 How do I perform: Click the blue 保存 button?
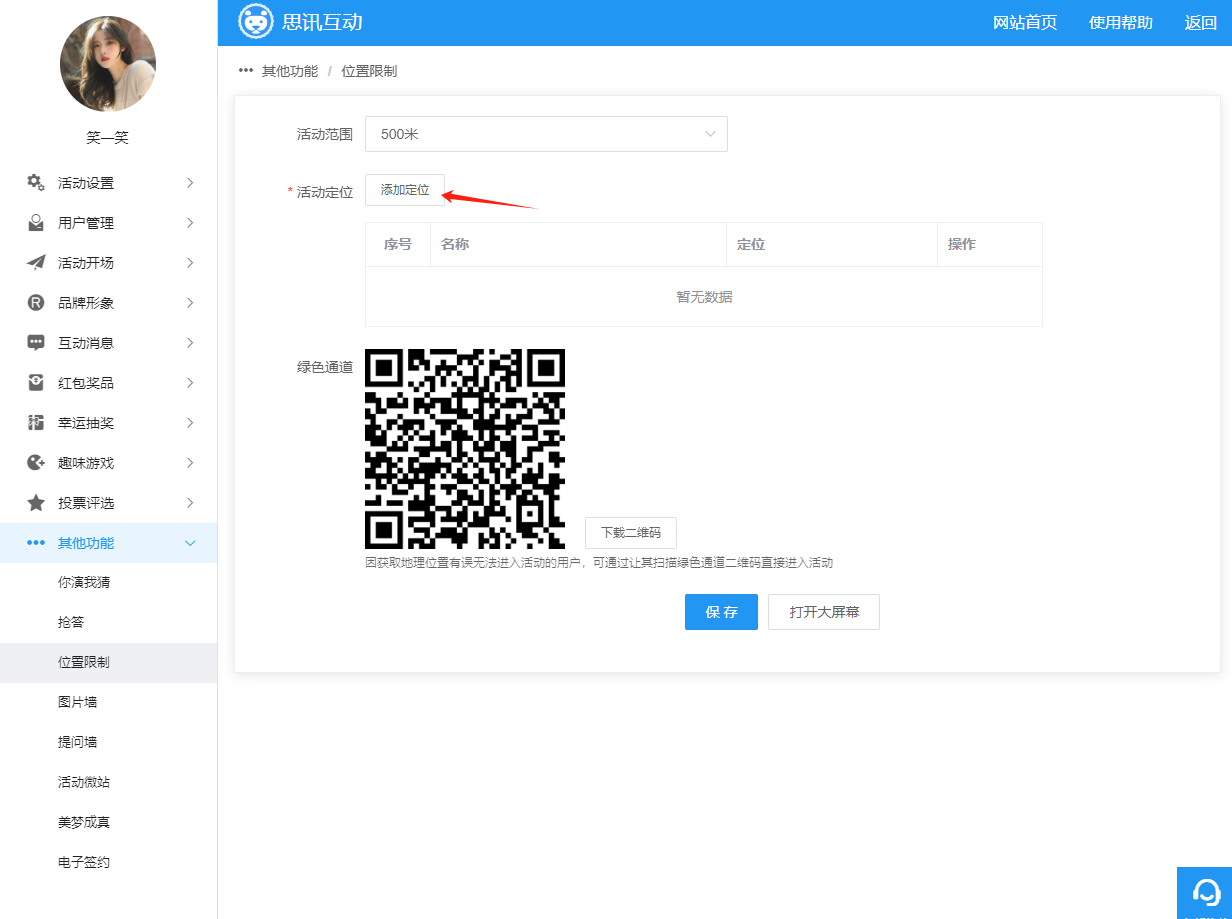point(721,612)
